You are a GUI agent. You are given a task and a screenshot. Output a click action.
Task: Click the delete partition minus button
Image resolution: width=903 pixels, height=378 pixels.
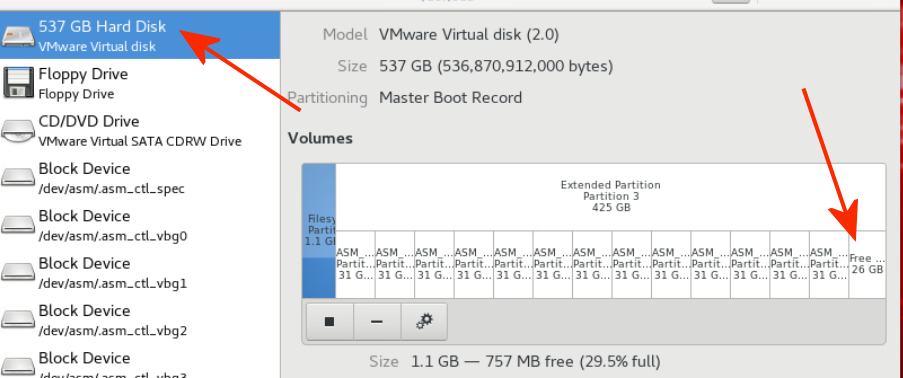pyautogui.click(x=377, y=322)
